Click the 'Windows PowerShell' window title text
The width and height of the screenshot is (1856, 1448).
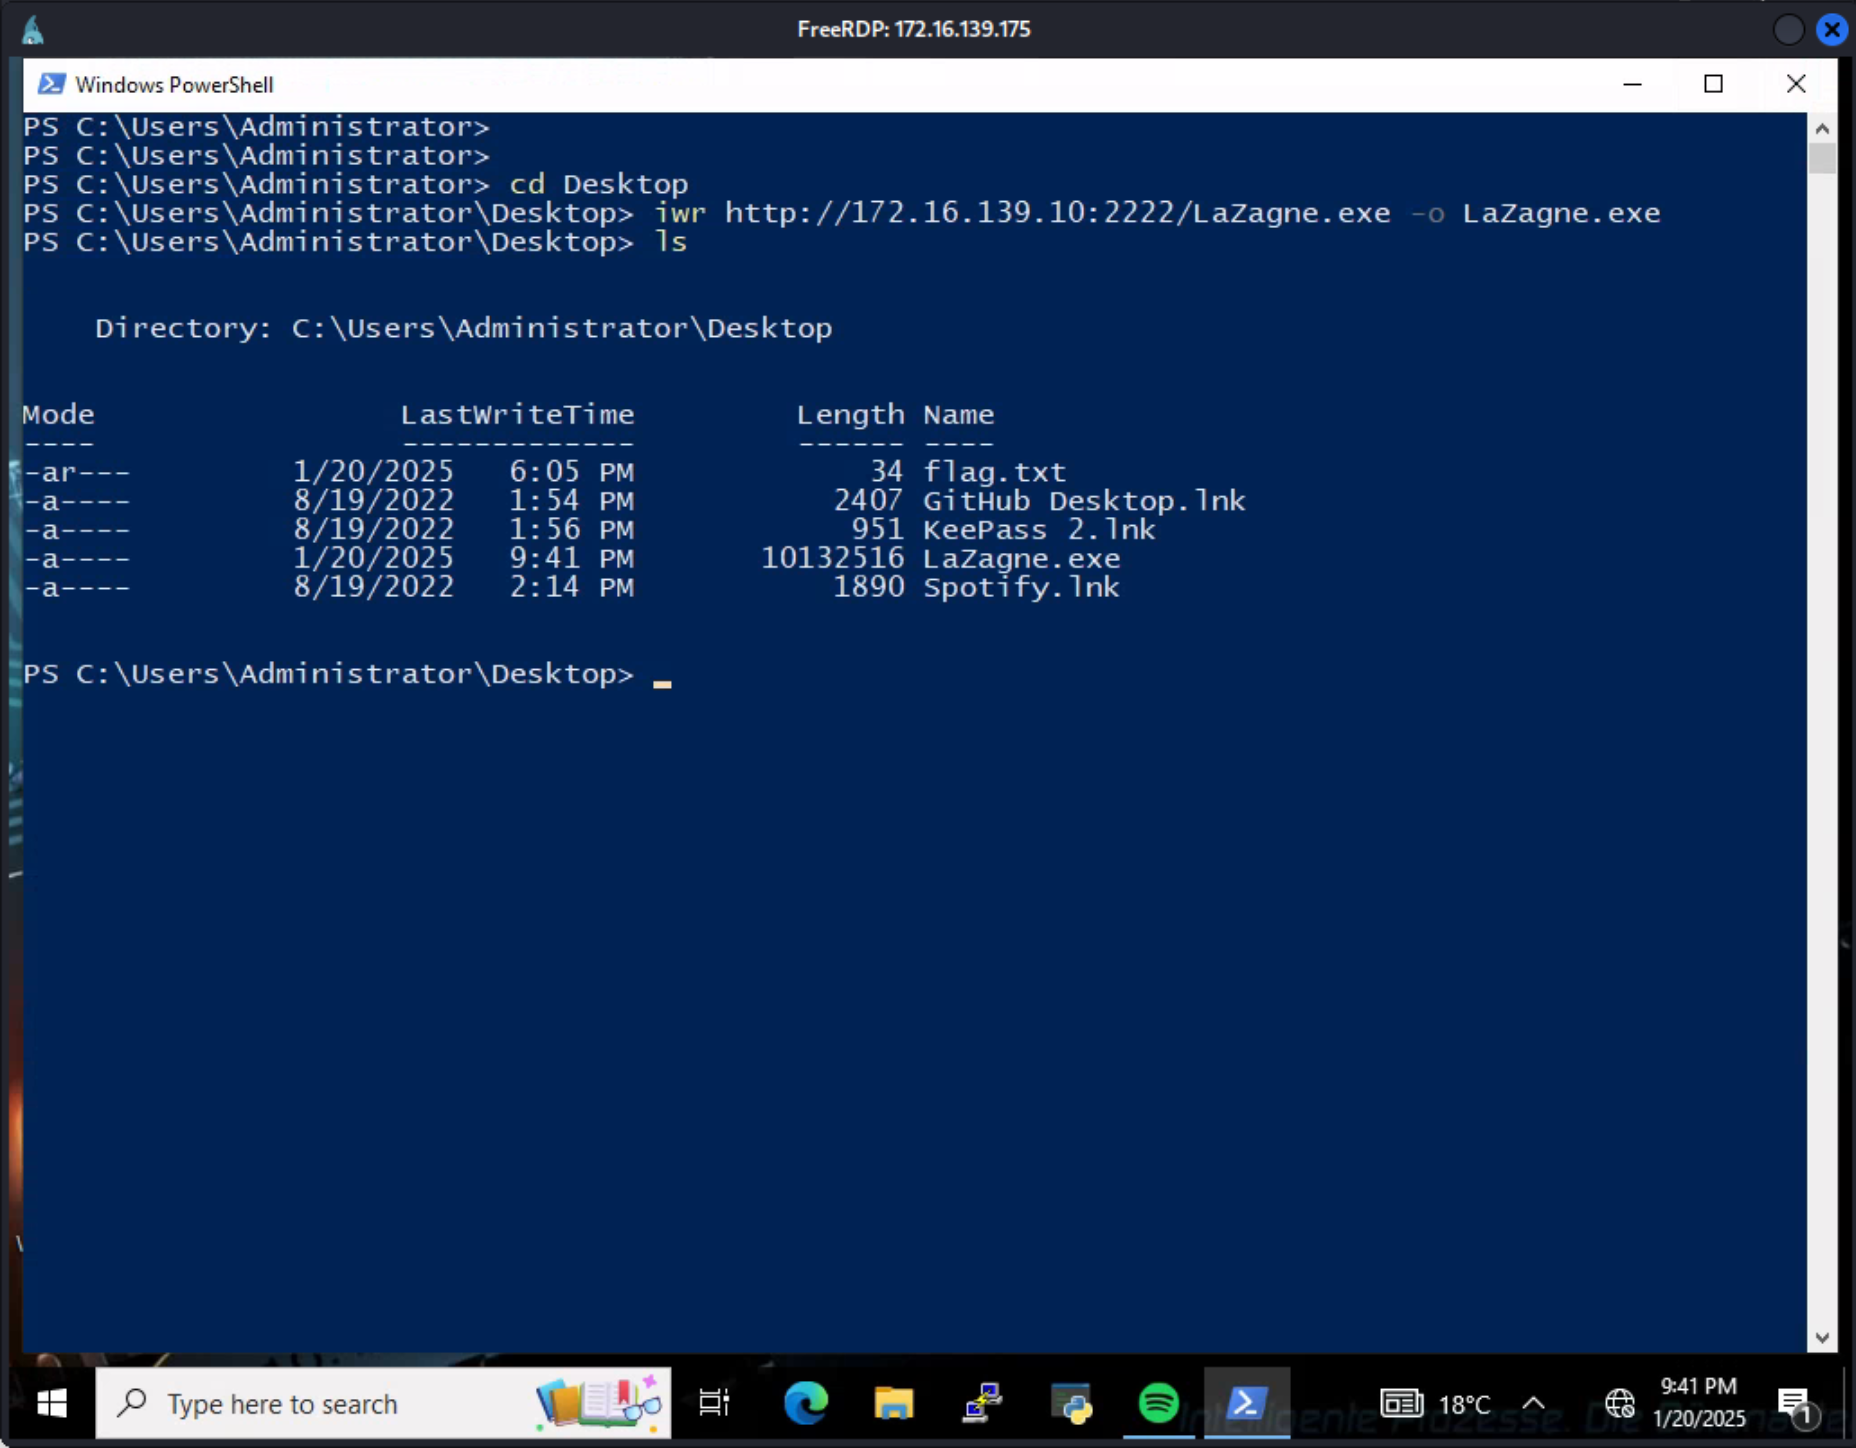174,85
